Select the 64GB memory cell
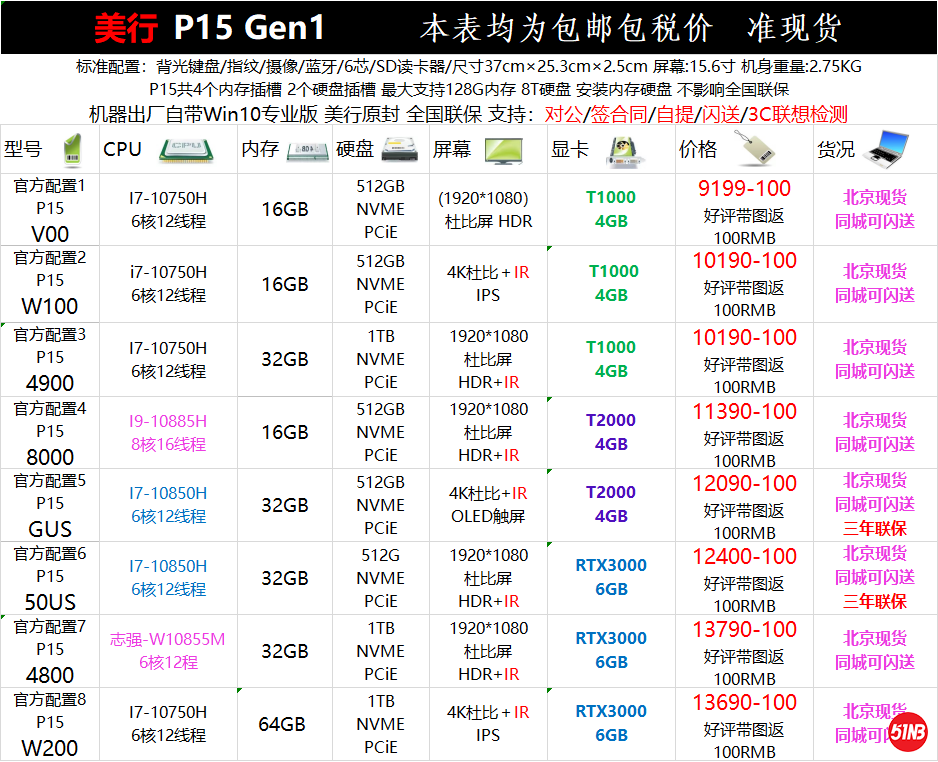This screenshot has height=762, width=938. point(284,724)
